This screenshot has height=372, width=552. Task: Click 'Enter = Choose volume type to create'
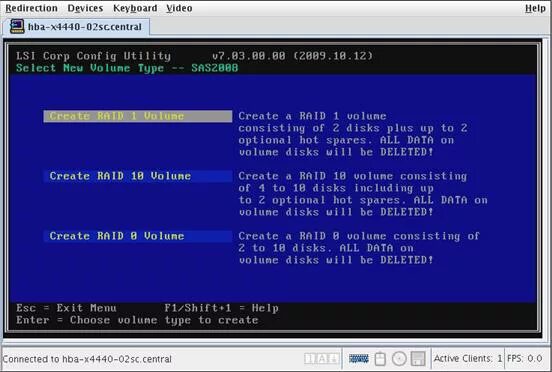coord(137,320)
